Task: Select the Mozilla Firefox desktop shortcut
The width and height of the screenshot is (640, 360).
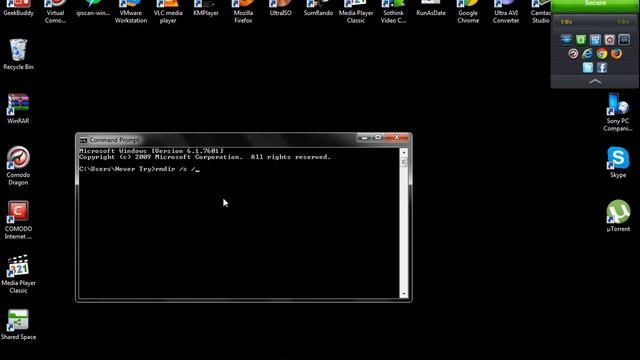Action: tap(243, 11)
